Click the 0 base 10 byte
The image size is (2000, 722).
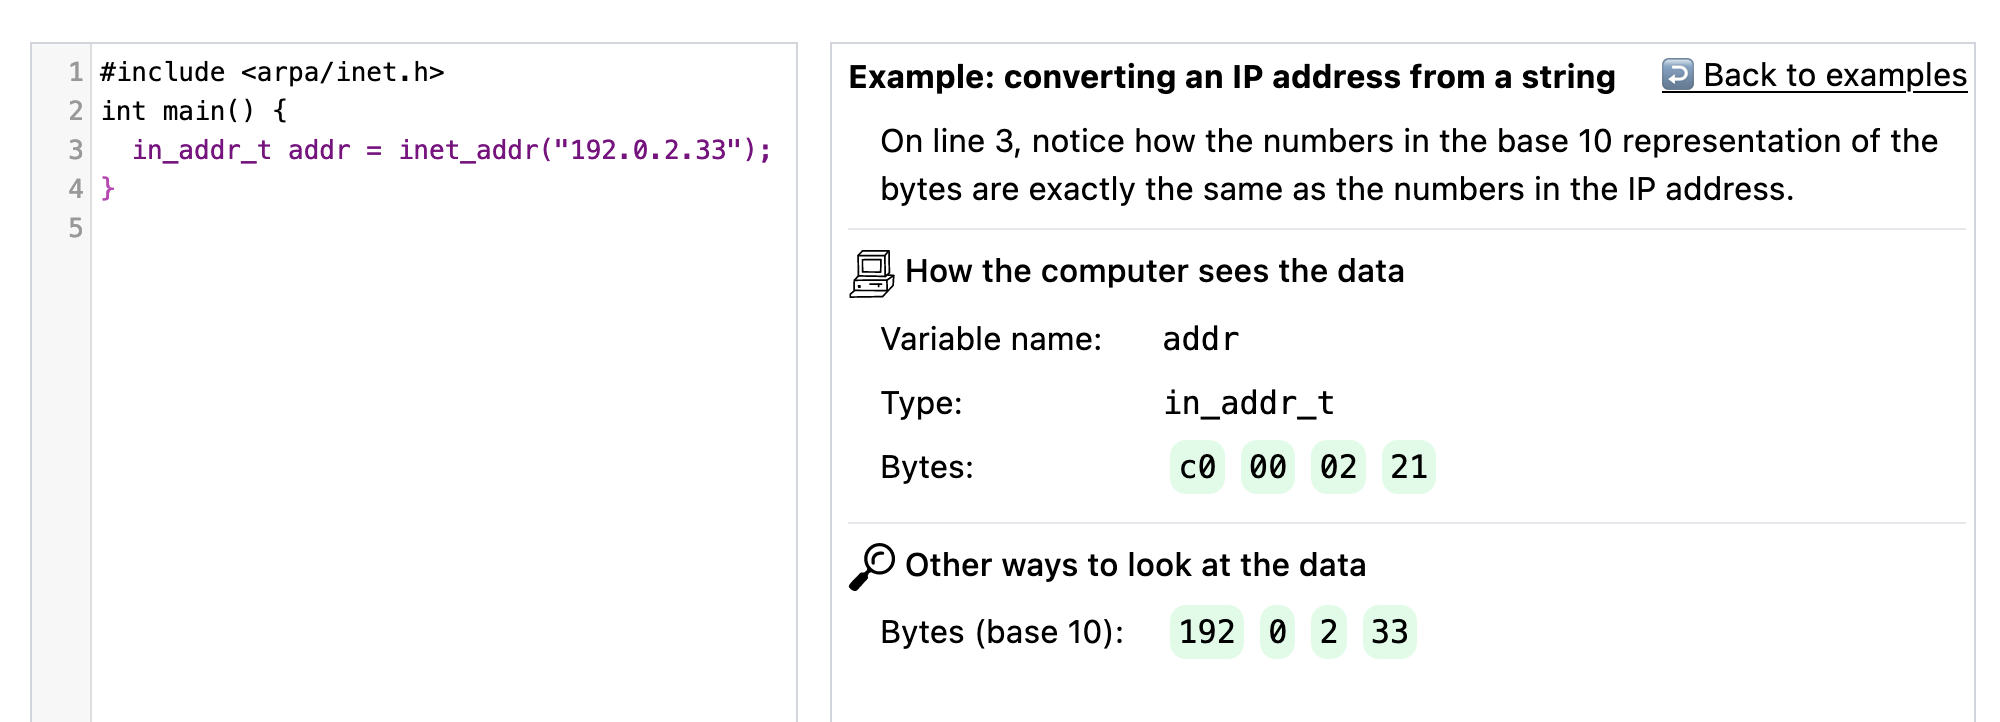(1277, 632)
